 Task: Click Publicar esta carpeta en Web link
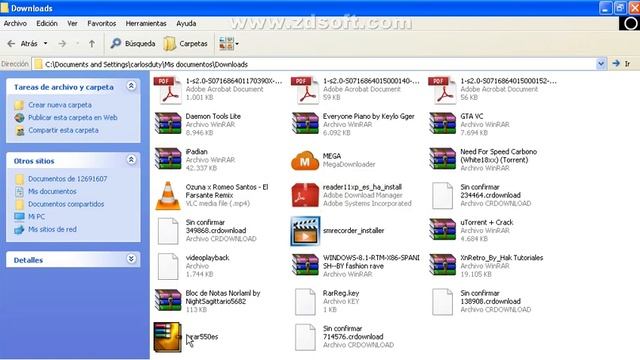(x=73, y=118)
